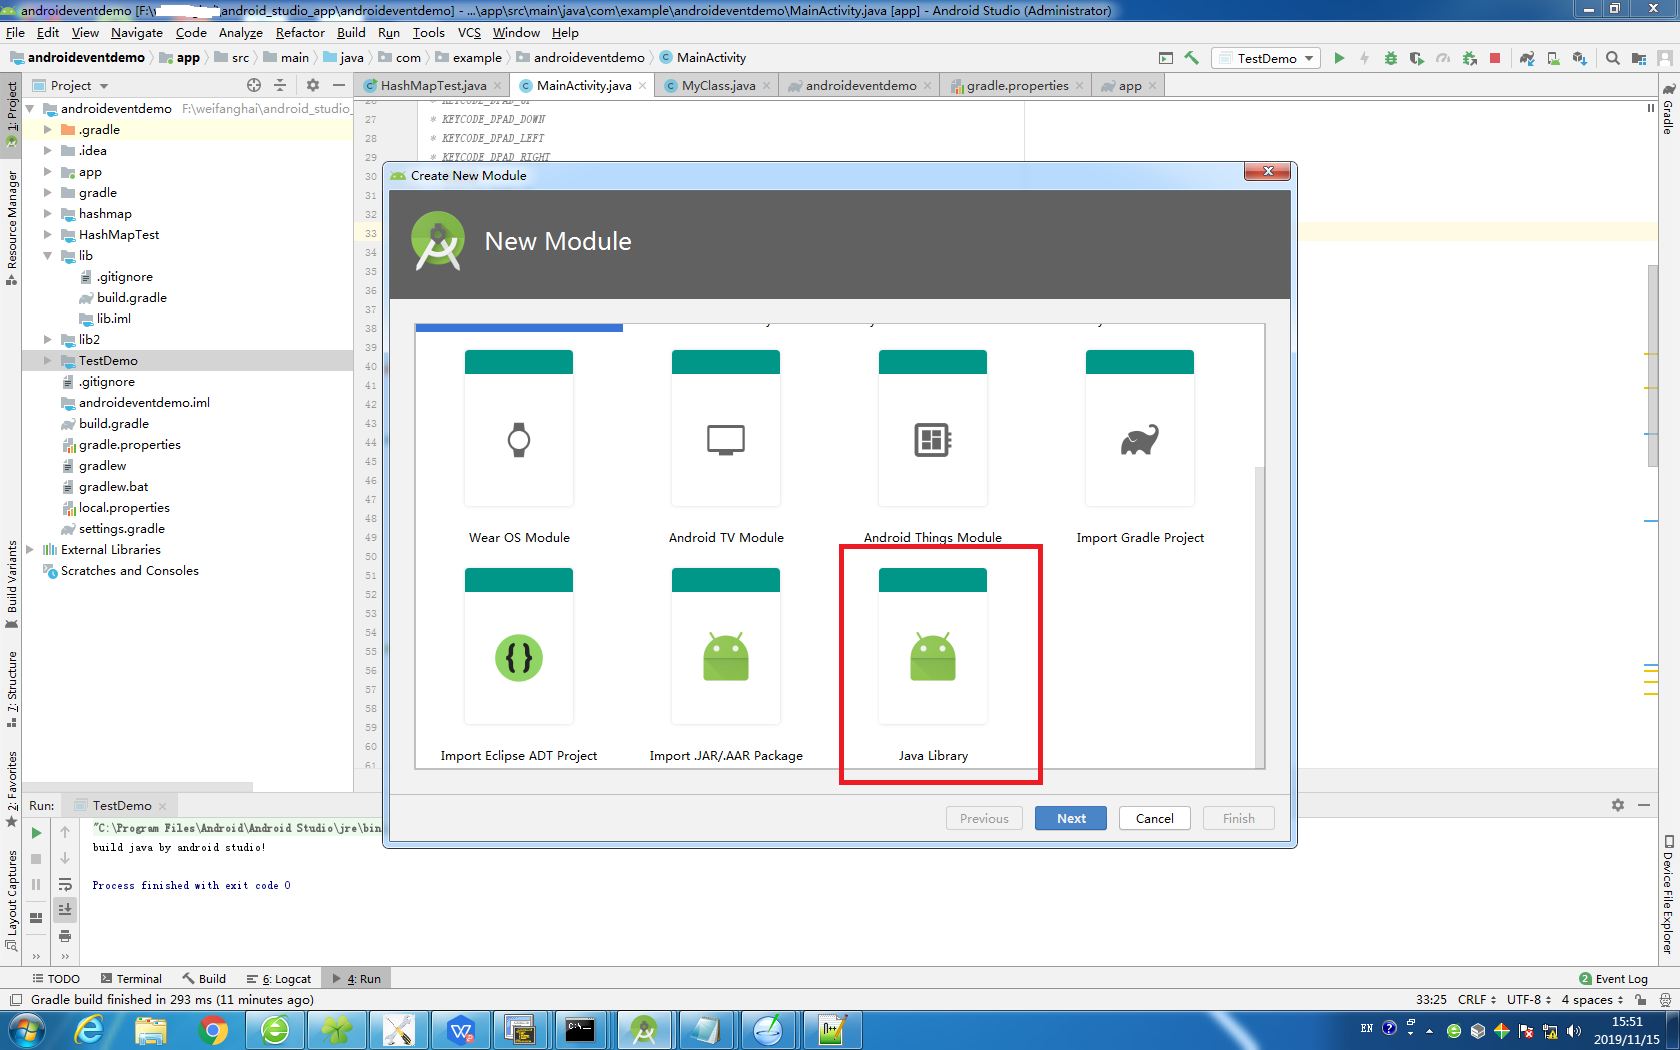Viewport: 1680px width, 1050px height.
Task: Open the File menu
Action: pos(15,32)
